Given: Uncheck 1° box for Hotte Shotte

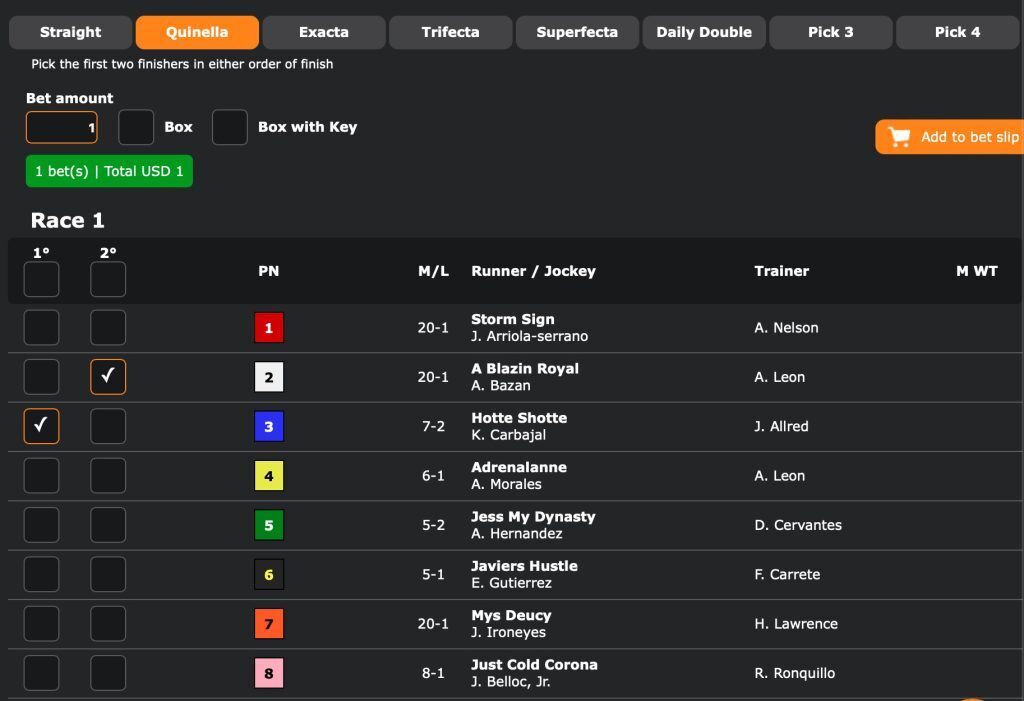Looking at the screenshot, I should [41, 426].
